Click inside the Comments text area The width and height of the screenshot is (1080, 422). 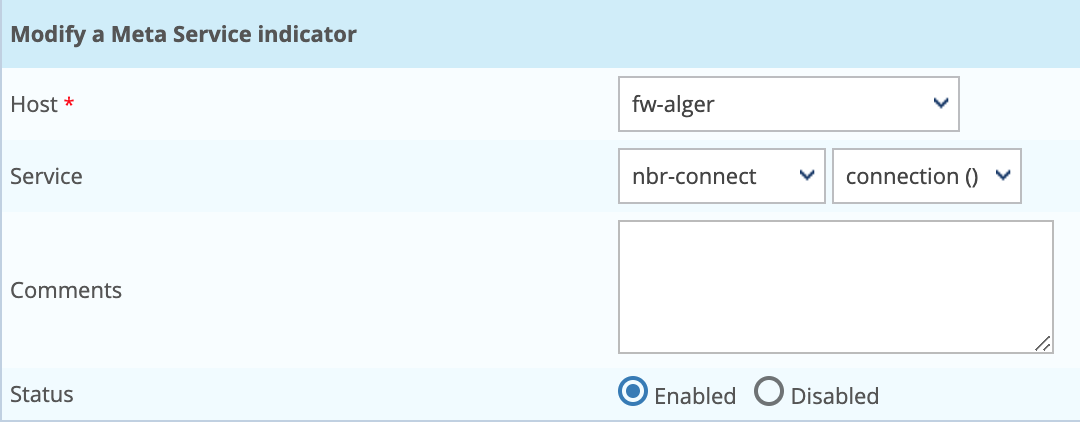coord(835,286)
